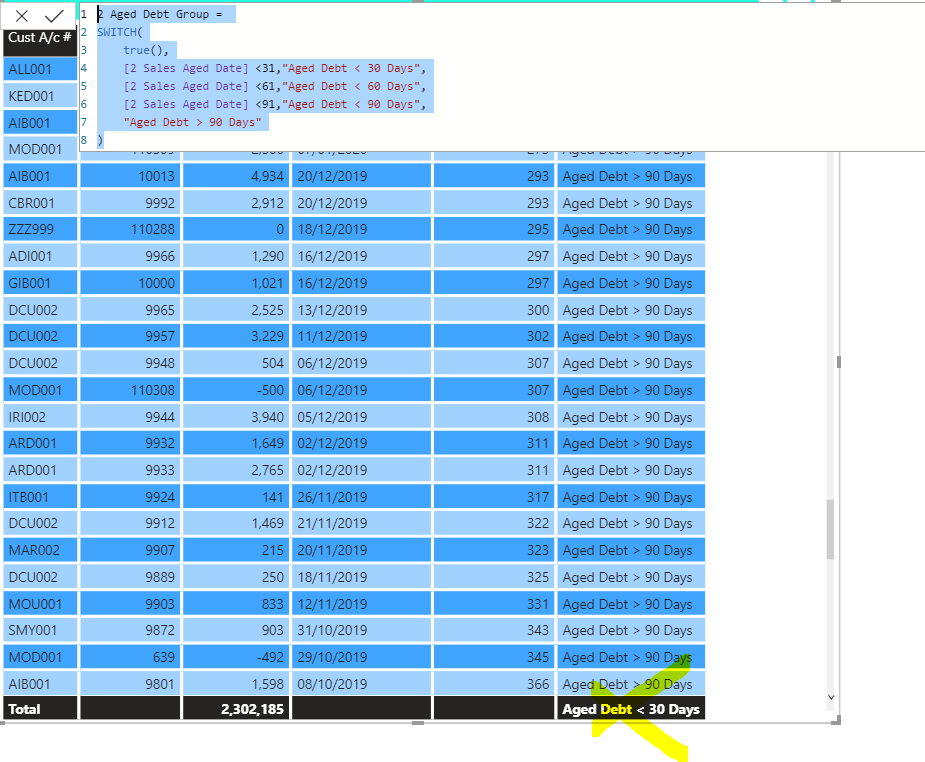Click invoice number 9801
Viewport: 925px width, 762px height.
pos(130,684)
